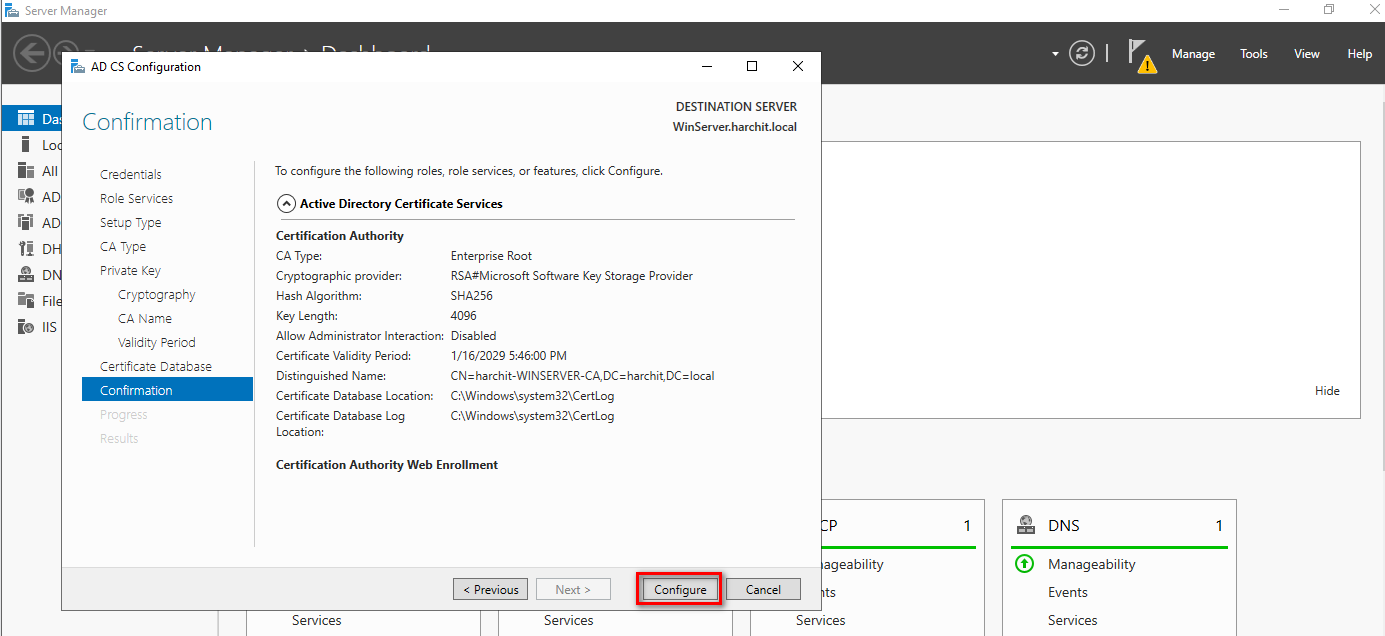Open the DHCP sidebar icon

[26, 249]
